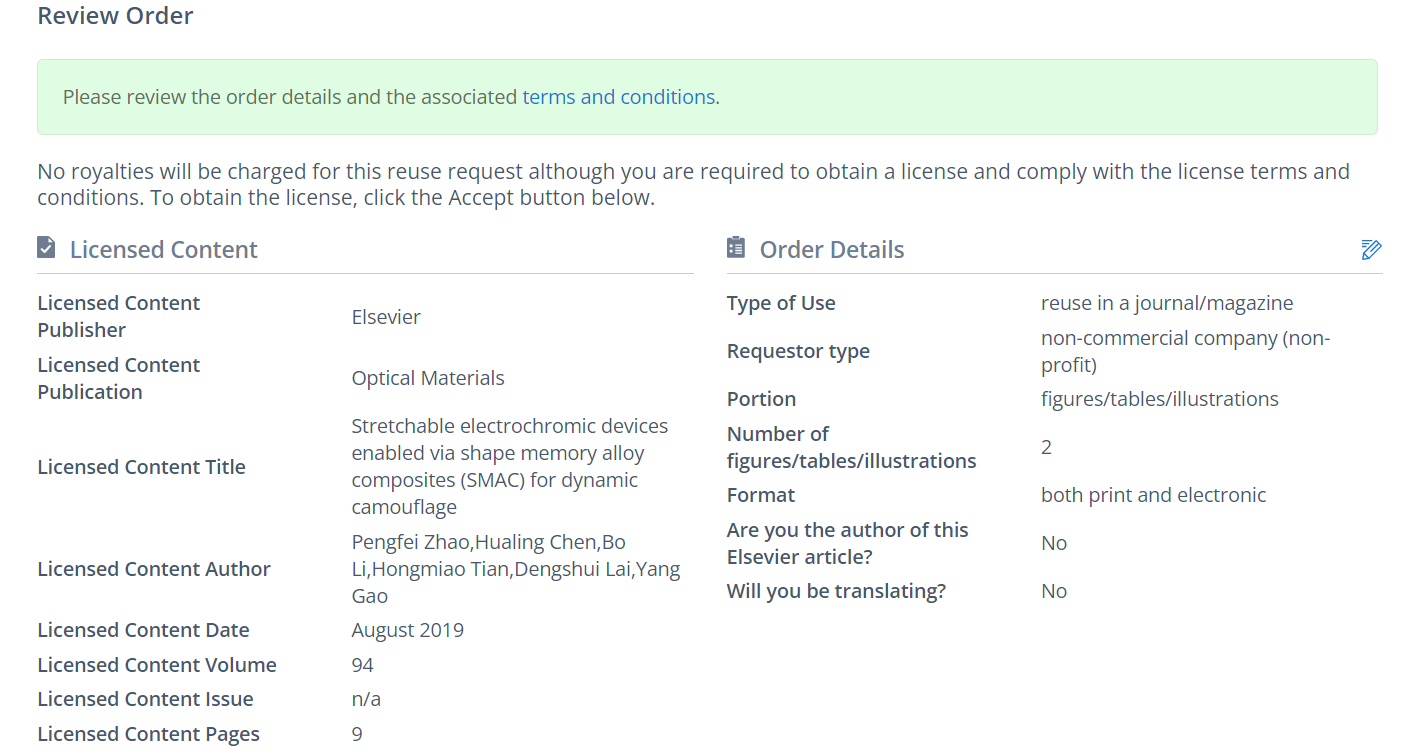Click the August 2019 content date
This screenshot has width=1405, height=754.
[407, 630]
